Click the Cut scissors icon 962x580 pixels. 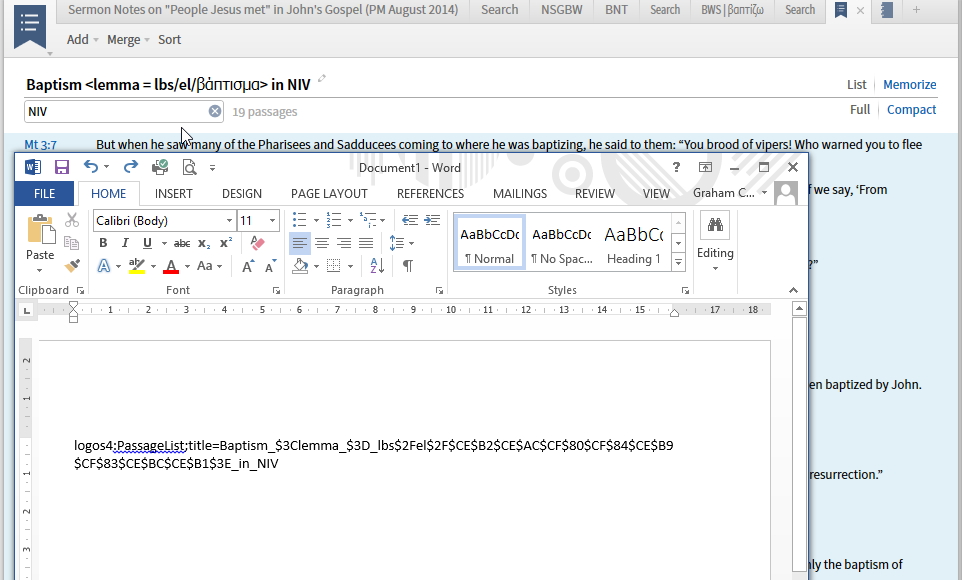click(x=72, y=220)
